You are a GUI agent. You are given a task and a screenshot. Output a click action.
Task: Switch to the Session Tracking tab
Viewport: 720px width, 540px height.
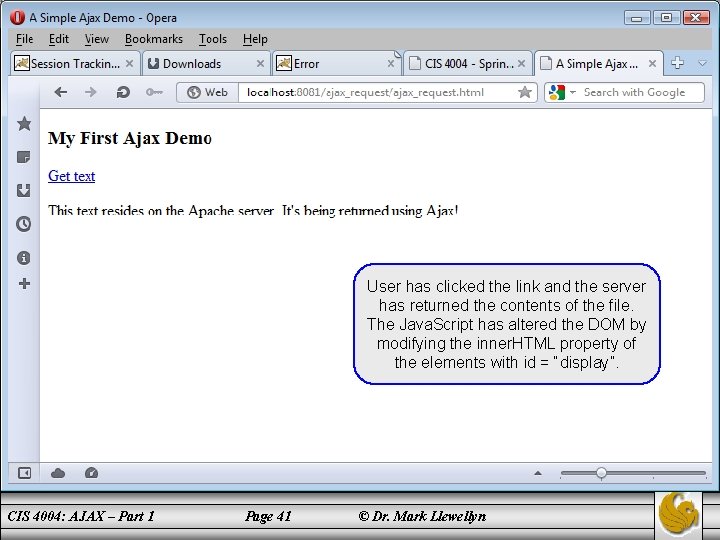click(75, 63)
